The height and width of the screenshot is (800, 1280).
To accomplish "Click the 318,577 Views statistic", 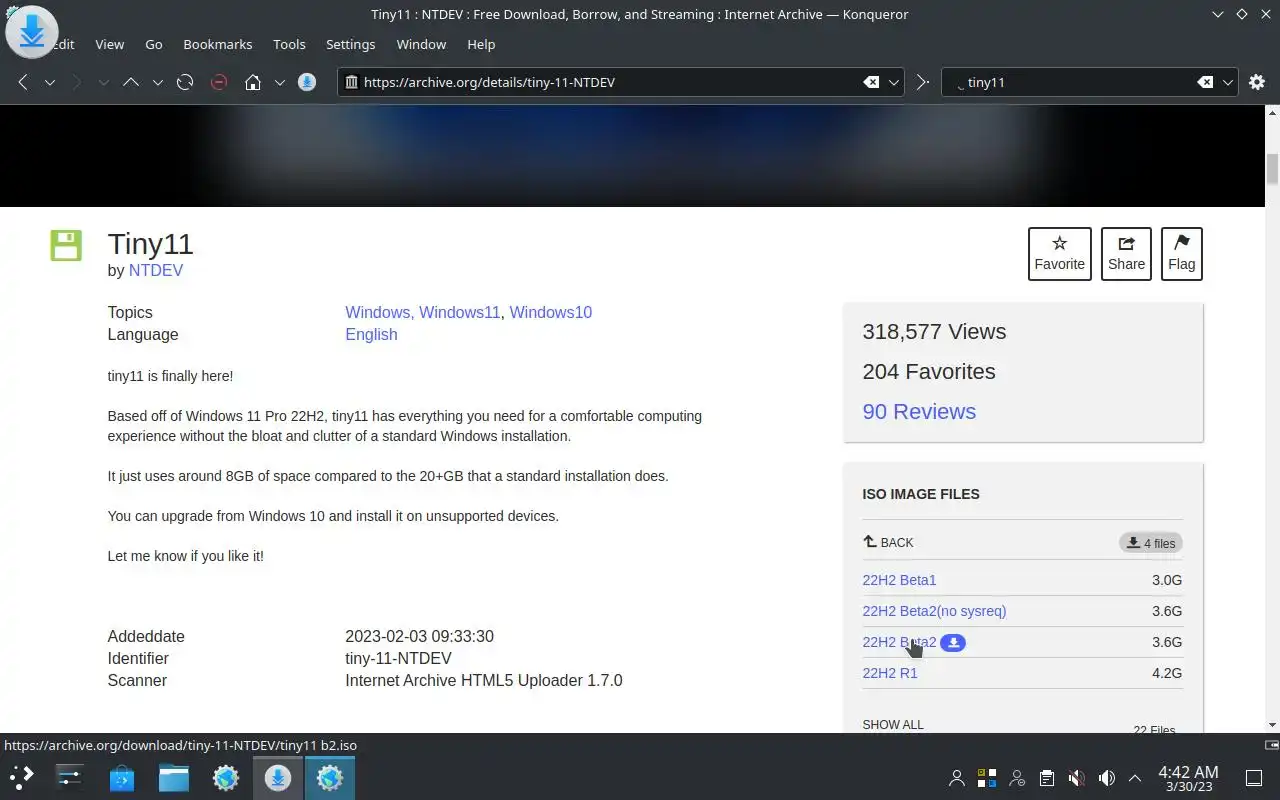I will click(x=934, y=332).
